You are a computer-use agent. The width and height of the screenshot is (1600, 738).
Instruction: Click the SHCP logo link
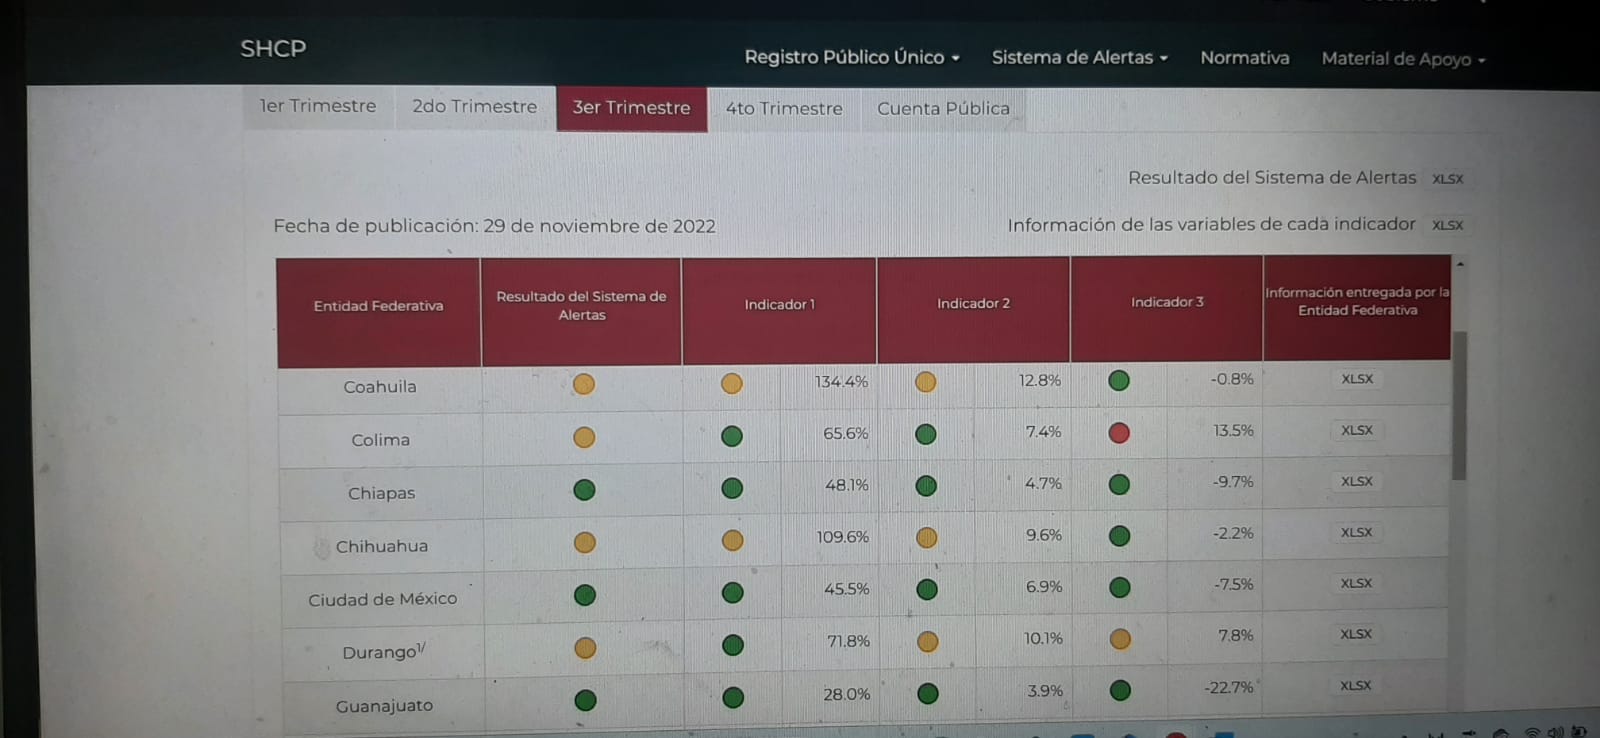pyautogui.click(x=273, y=48)
